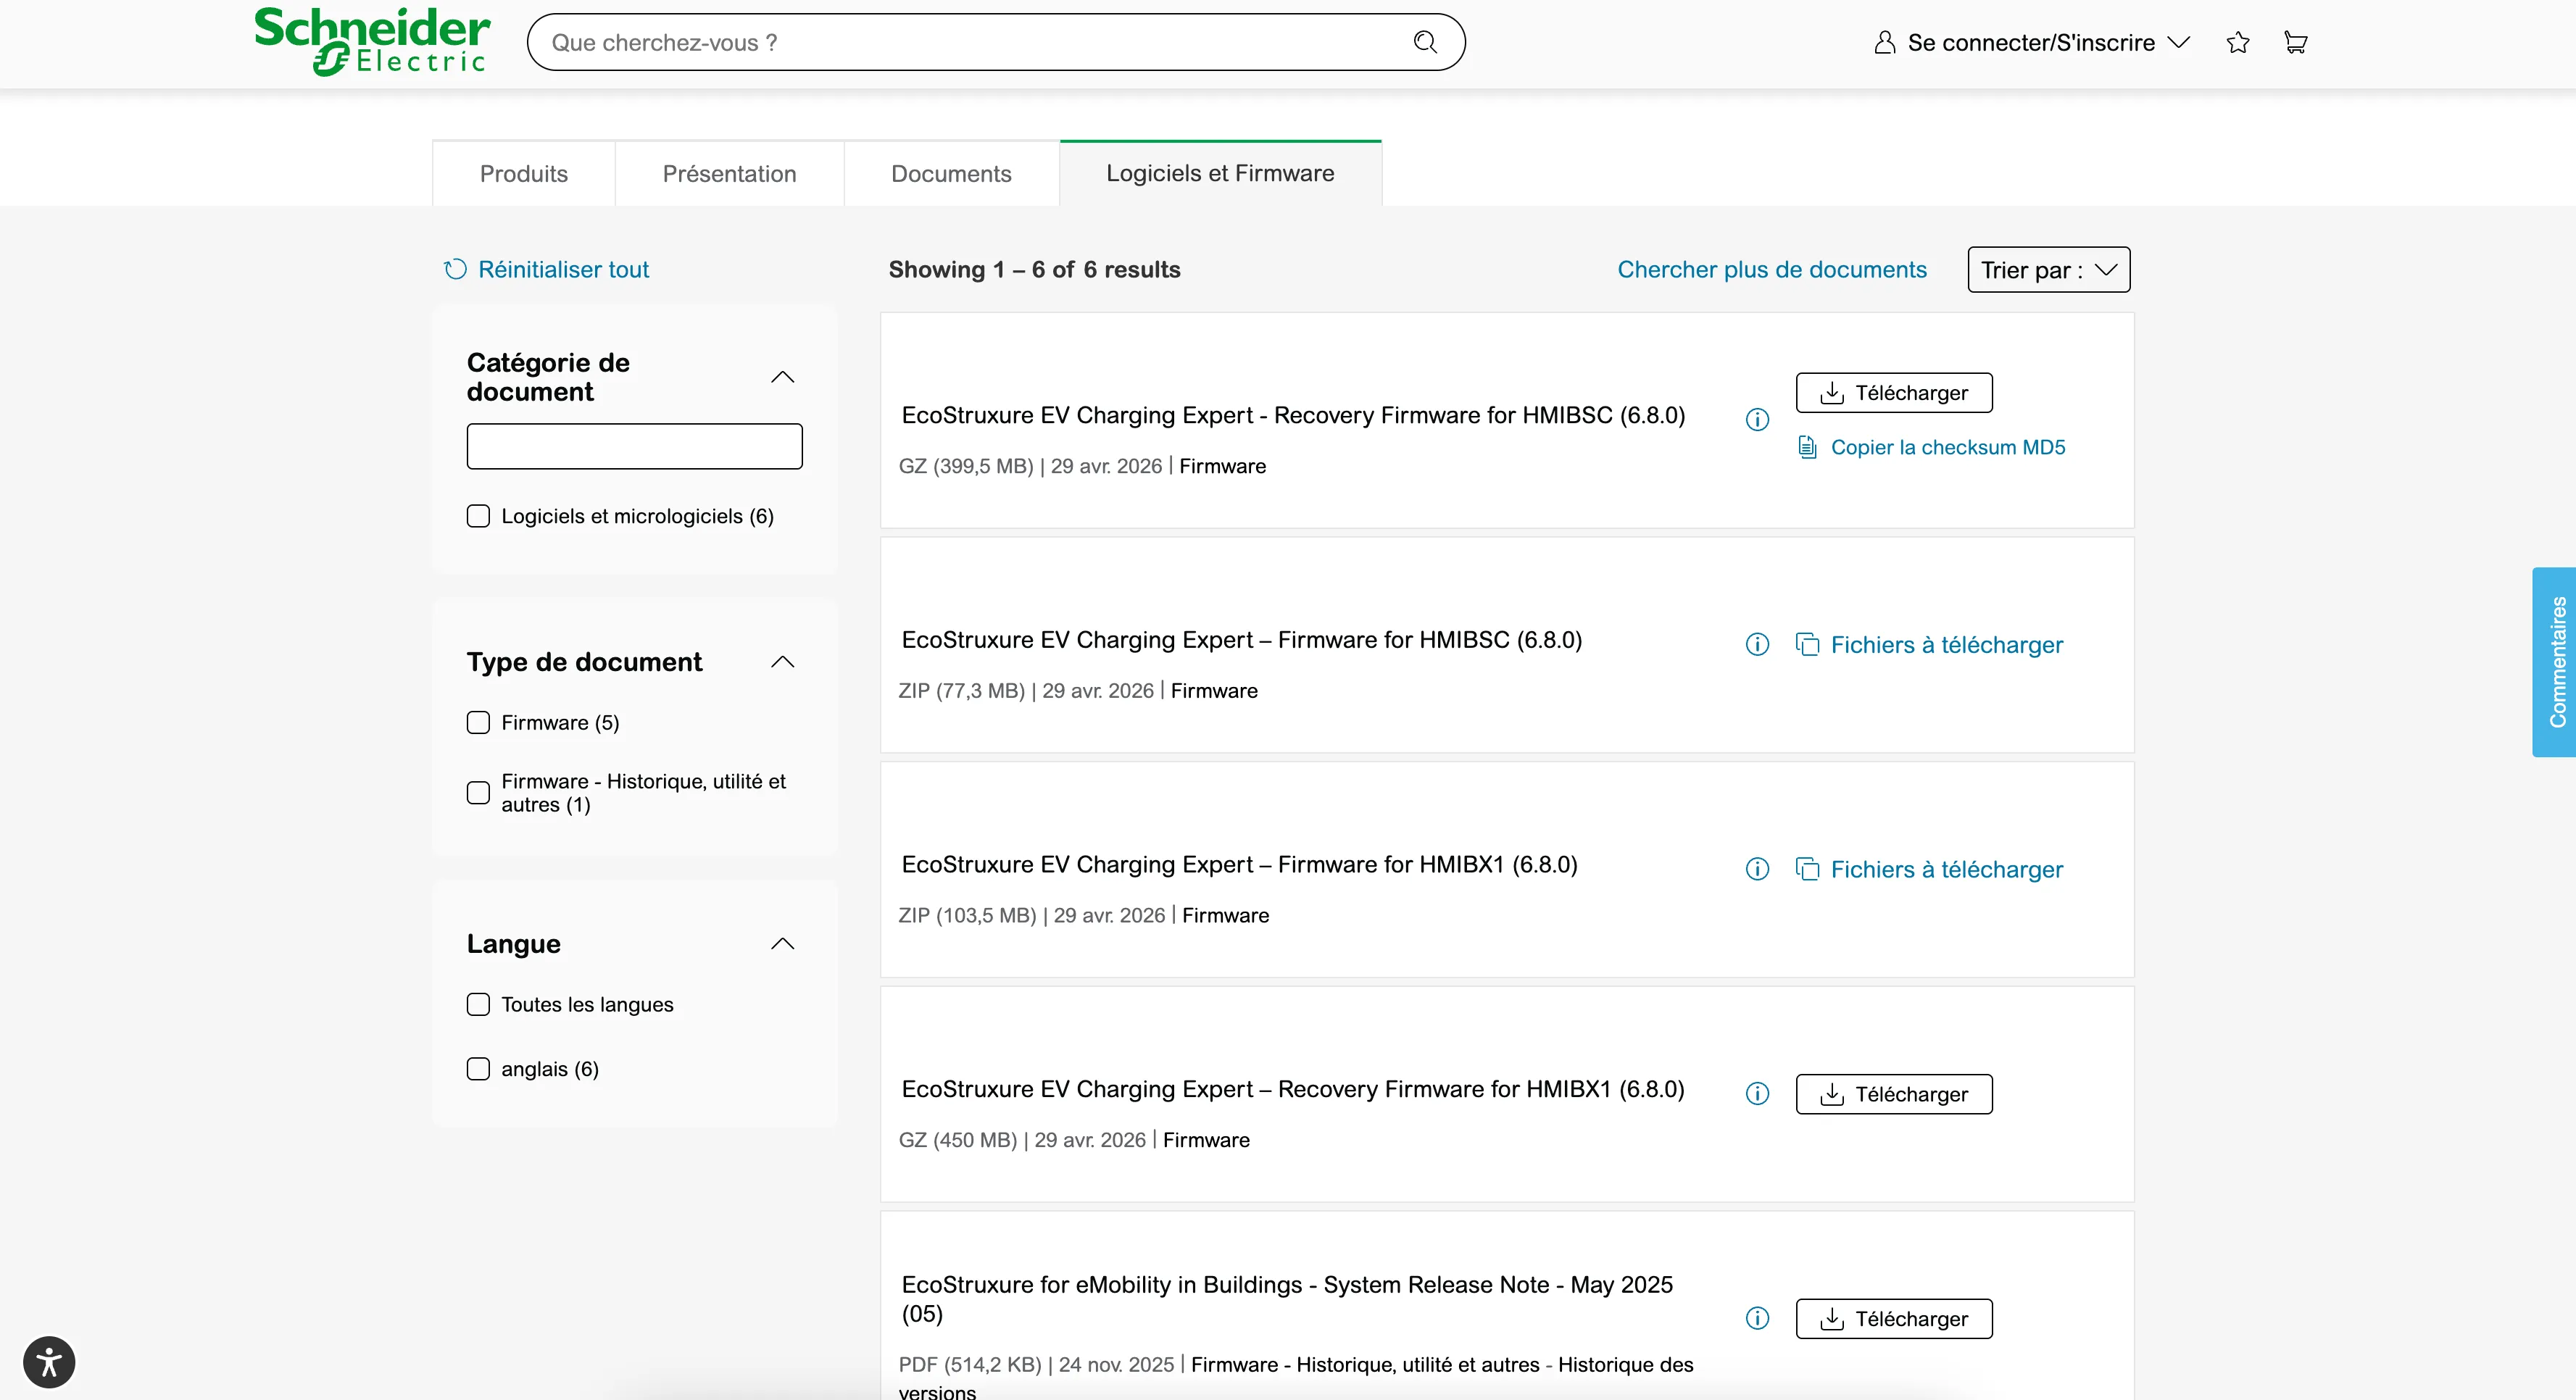Image resolution: width=2576 pixels, height=1400 pixels.
Task: Click the Schneider Electric logo
Action: pos(372,42)
